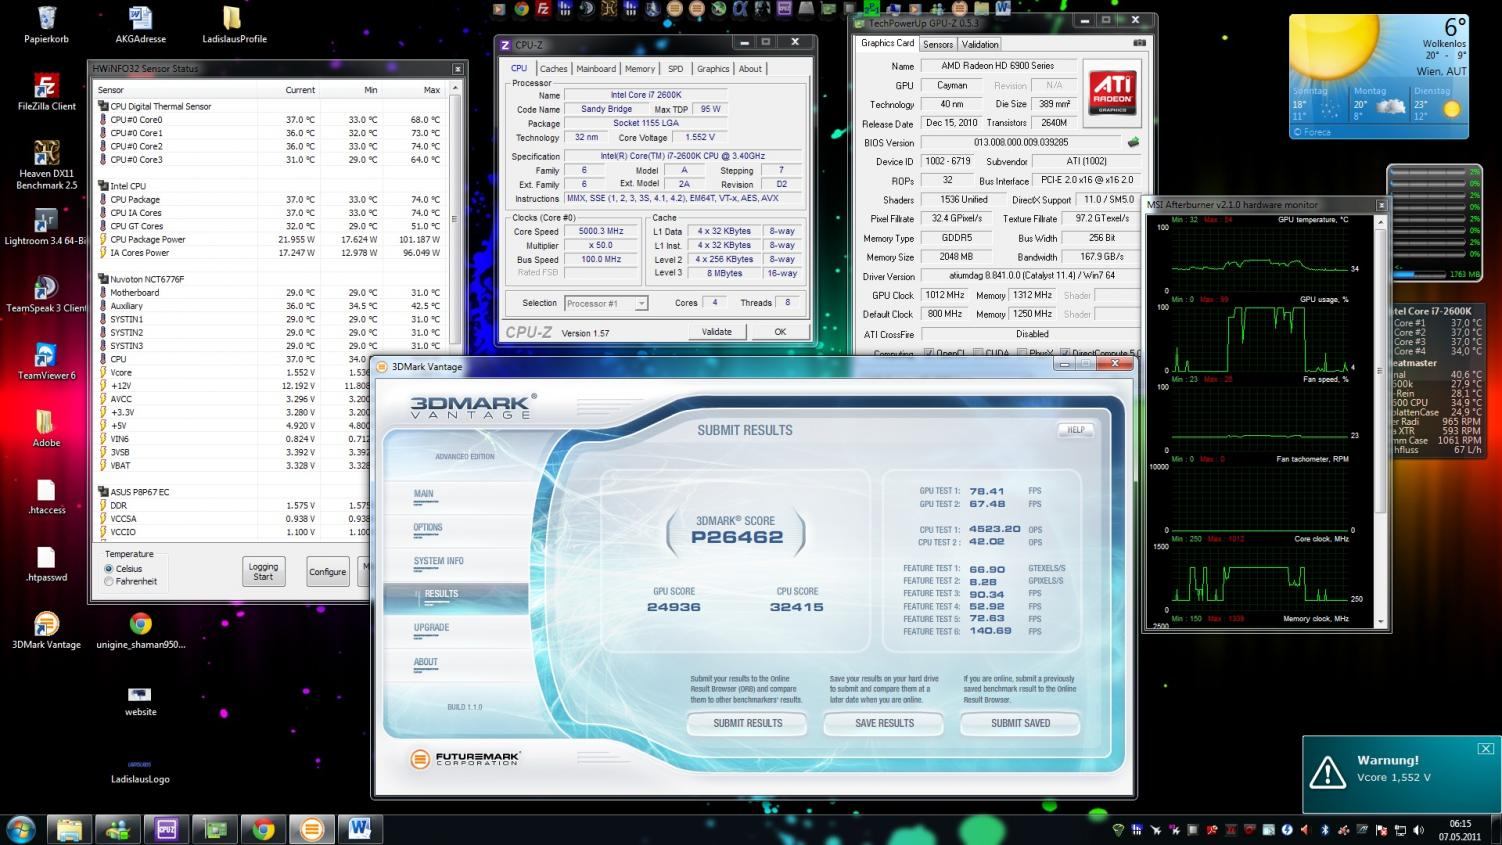Screen dimensions: 1502x845
Task: Switch to the Validation tab in GPU-Z
Action: [x=980, y=44]
